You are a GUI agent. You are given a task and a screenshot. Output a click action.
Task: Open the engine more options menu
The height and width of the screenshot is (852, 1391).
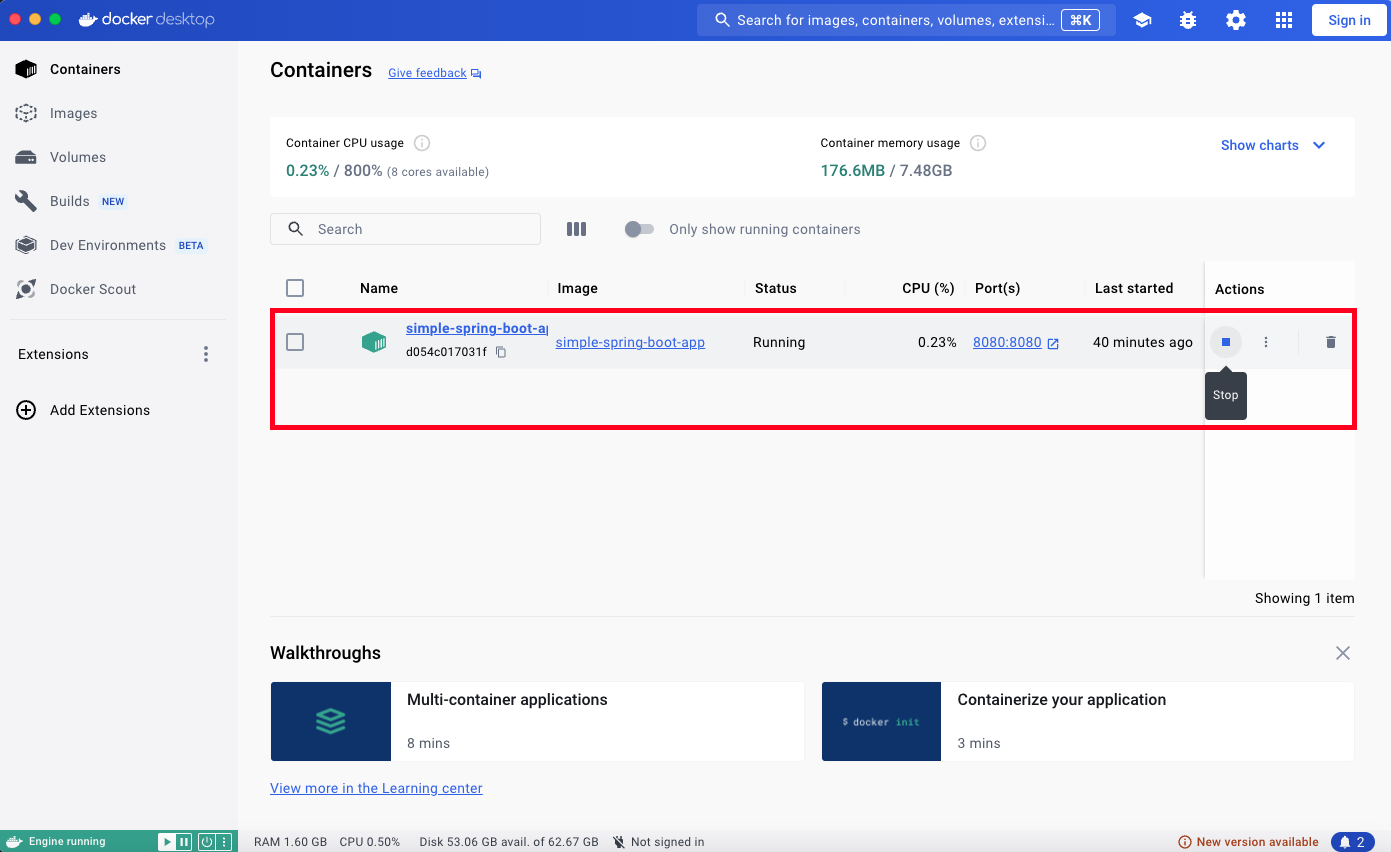point(224,842)
